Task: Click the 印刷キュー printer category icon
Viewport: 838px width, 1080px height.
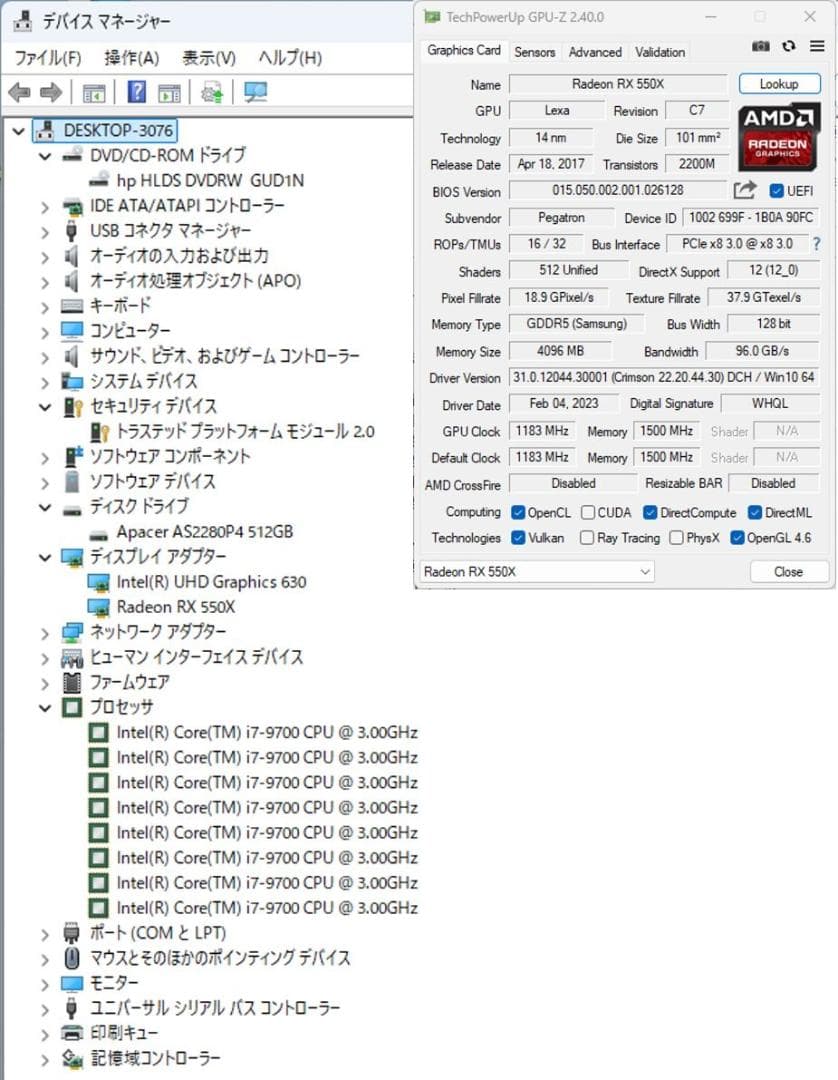Action: (x=72, y=1033)
